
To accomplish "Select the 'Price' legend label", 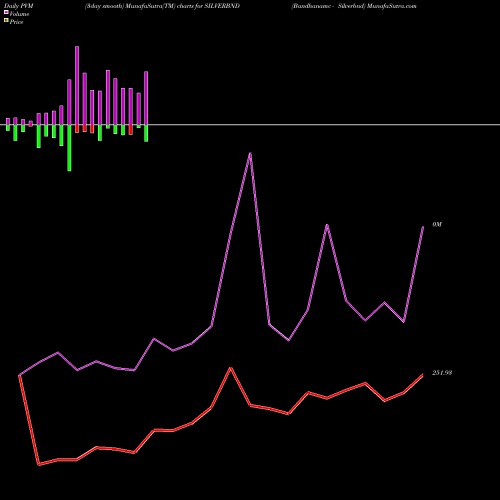I will click(16, 22).
